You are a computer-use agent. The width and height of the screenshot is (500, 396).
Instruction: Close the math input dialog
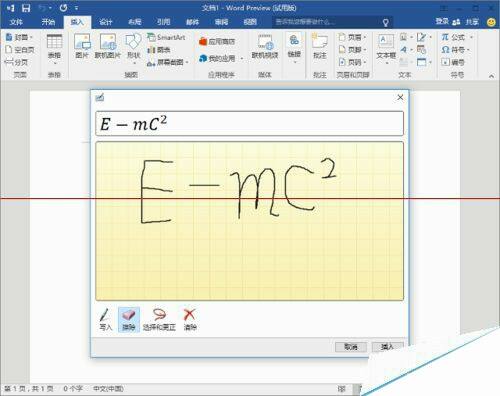point(400,97)
